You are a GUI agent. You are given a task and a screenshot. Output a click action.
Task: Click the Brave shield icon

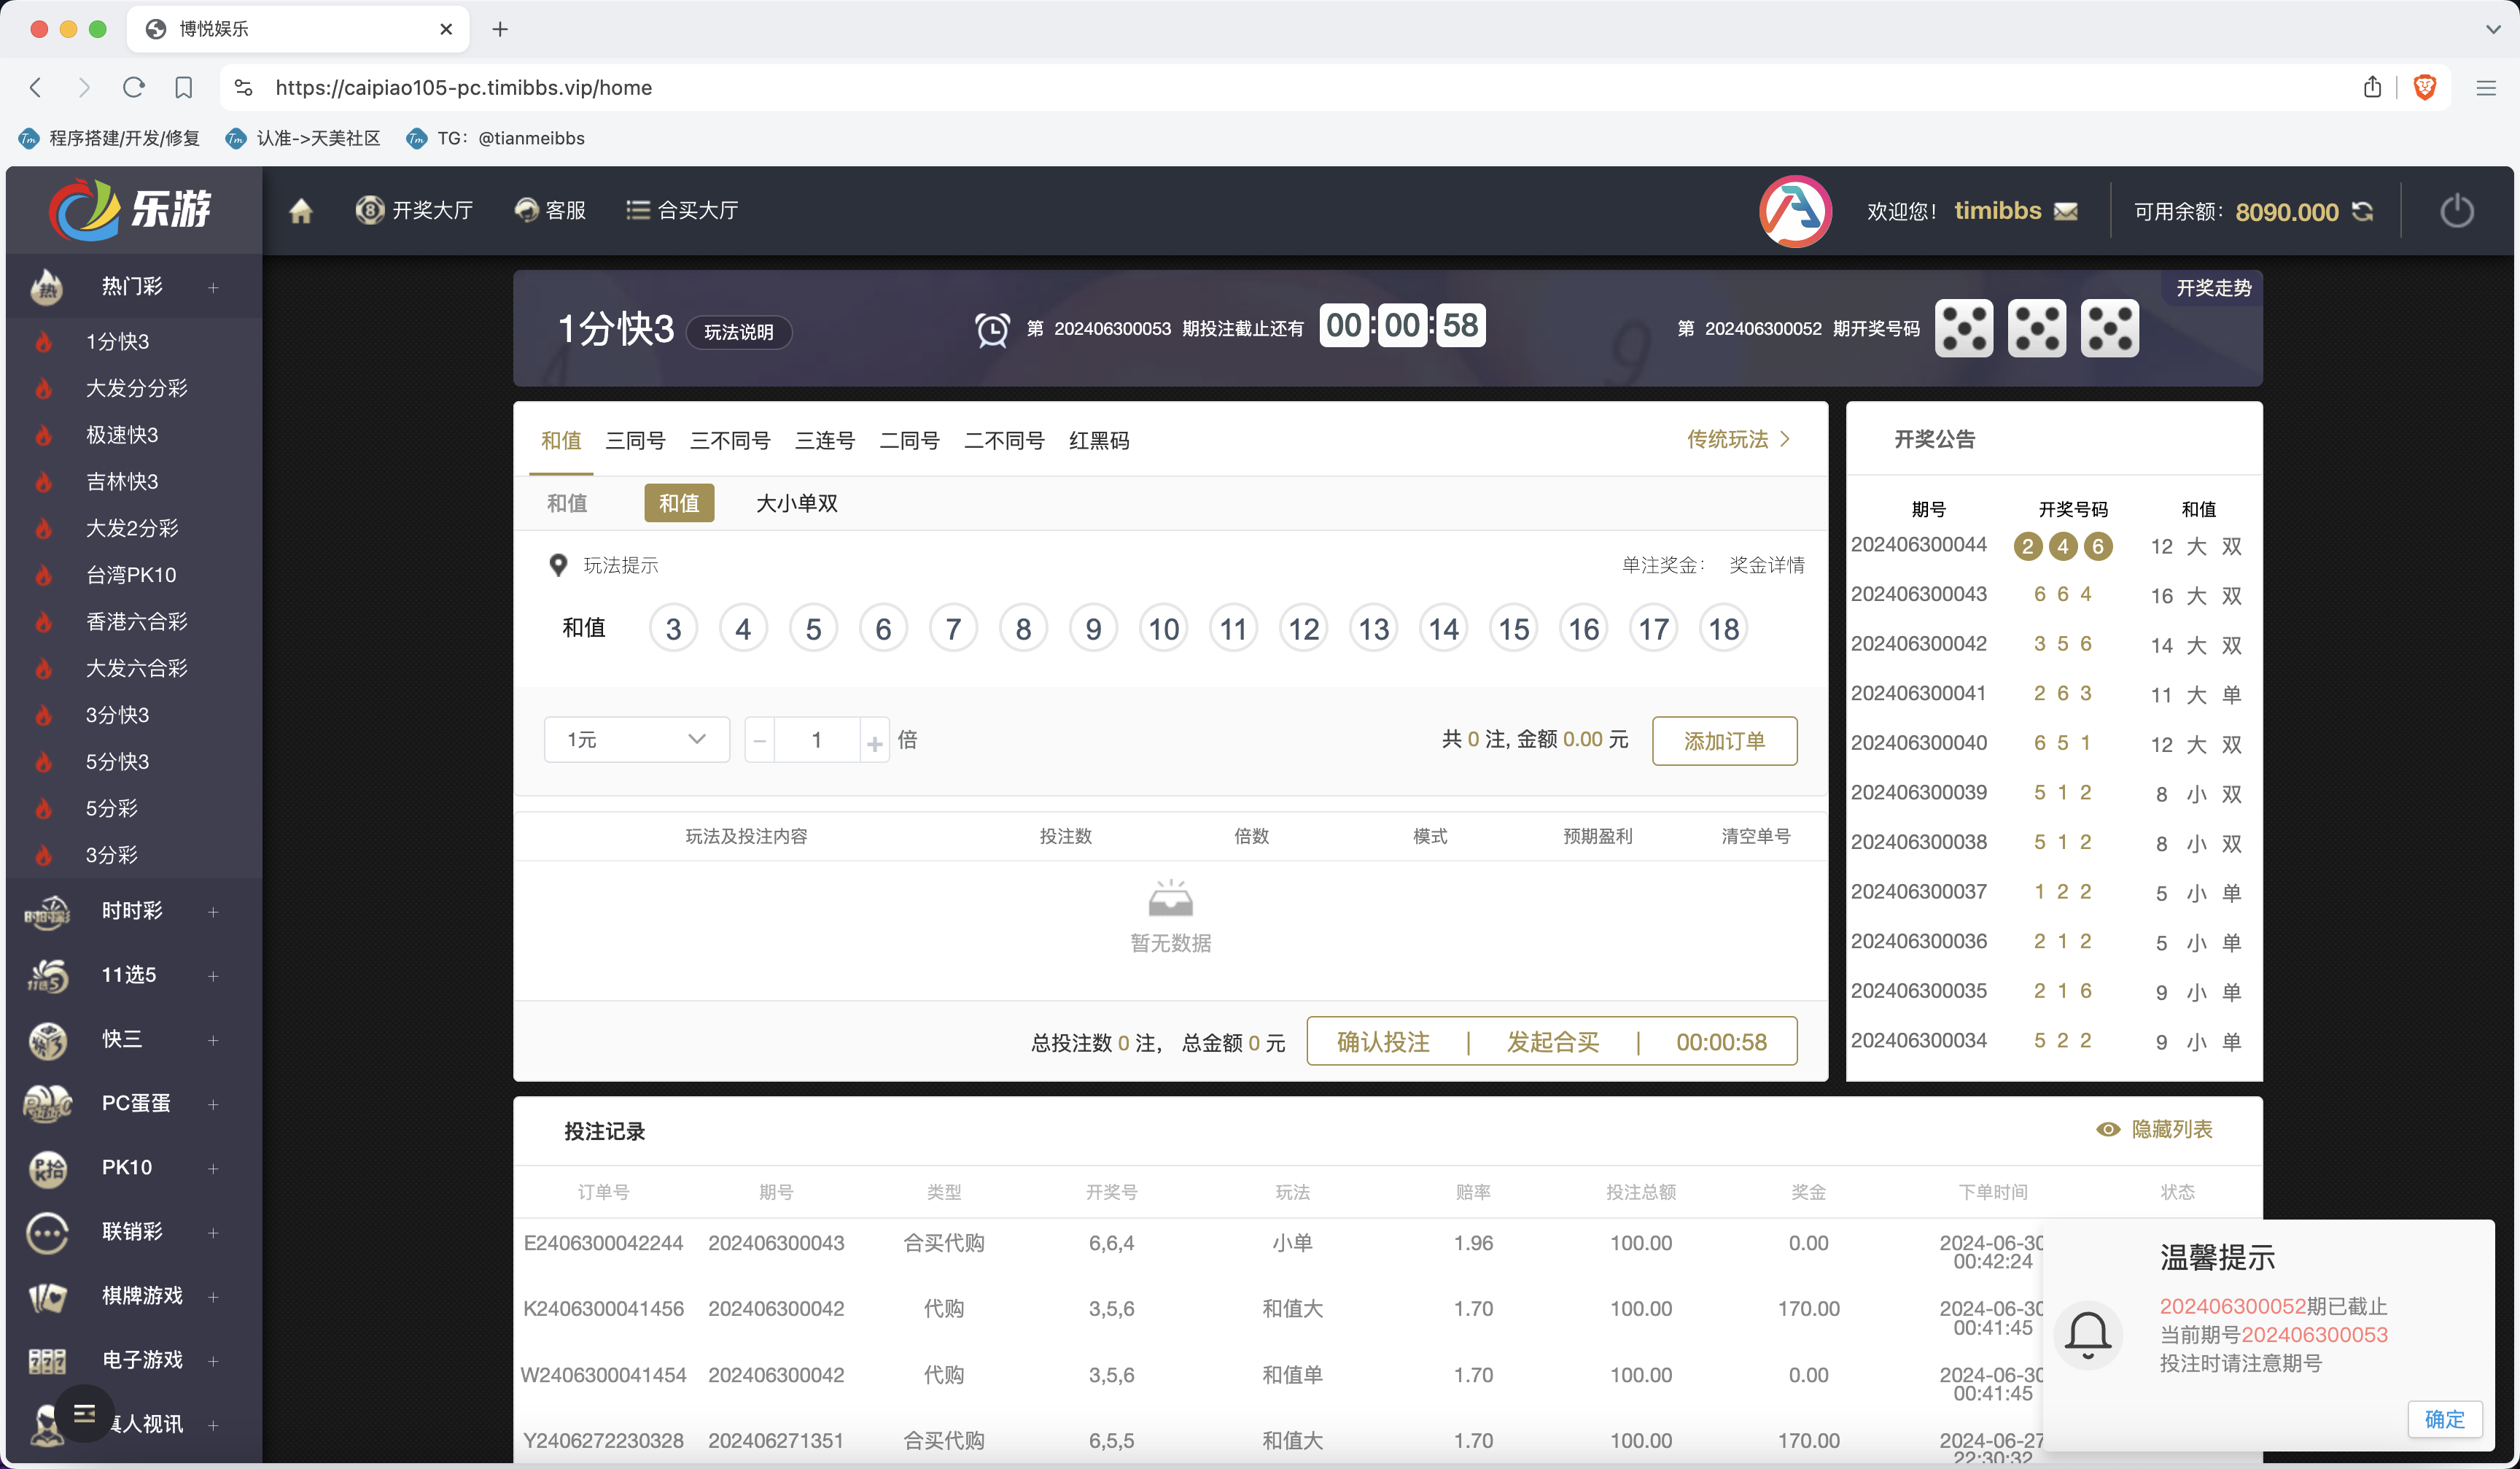(2424, 87)
